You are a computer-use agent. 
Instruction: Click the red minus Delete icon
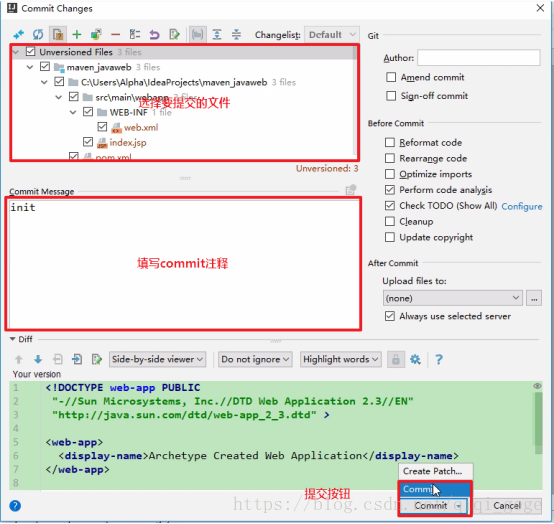pyautogui.click(x=116, y=35)
